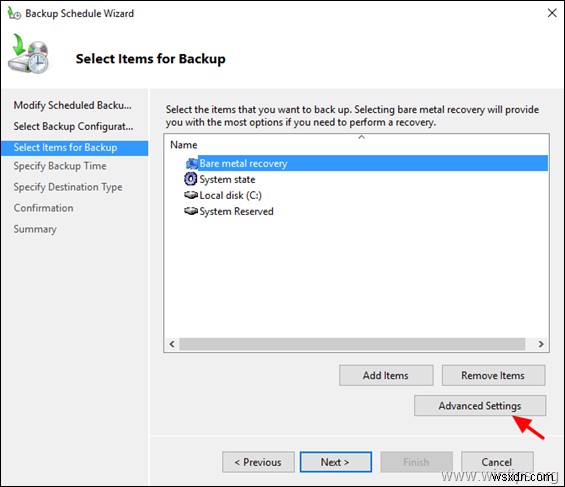Viewport: 565px width, 487px height.
Task: Open Advanced Settings
Action: (x=480, y=406)
